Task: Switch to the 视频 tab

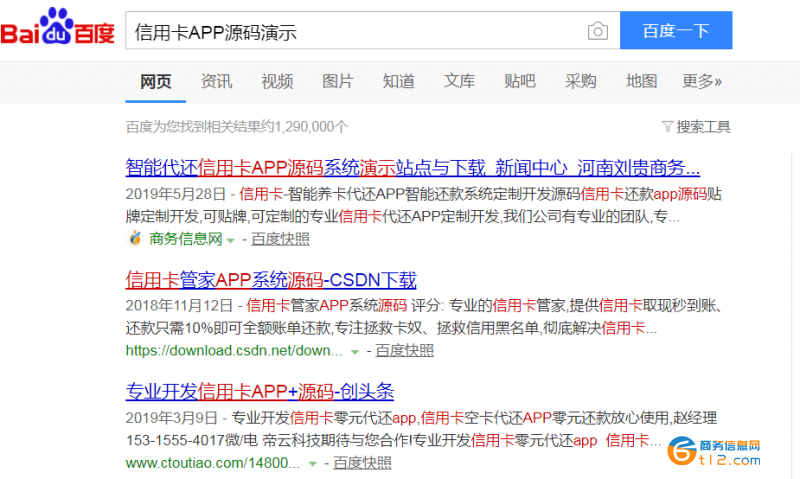Action: coord(277,81)
